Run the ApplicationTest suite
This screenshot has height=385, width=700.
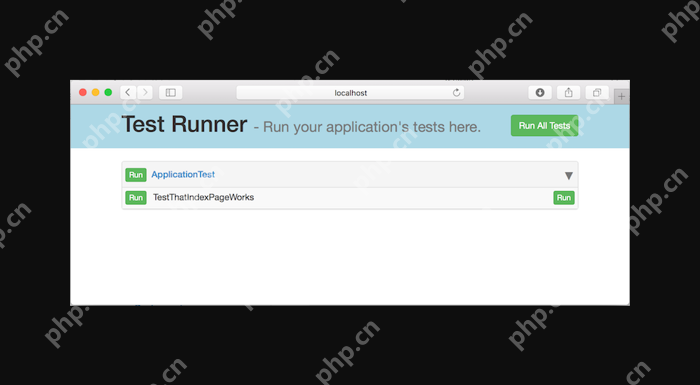[136, 175]
